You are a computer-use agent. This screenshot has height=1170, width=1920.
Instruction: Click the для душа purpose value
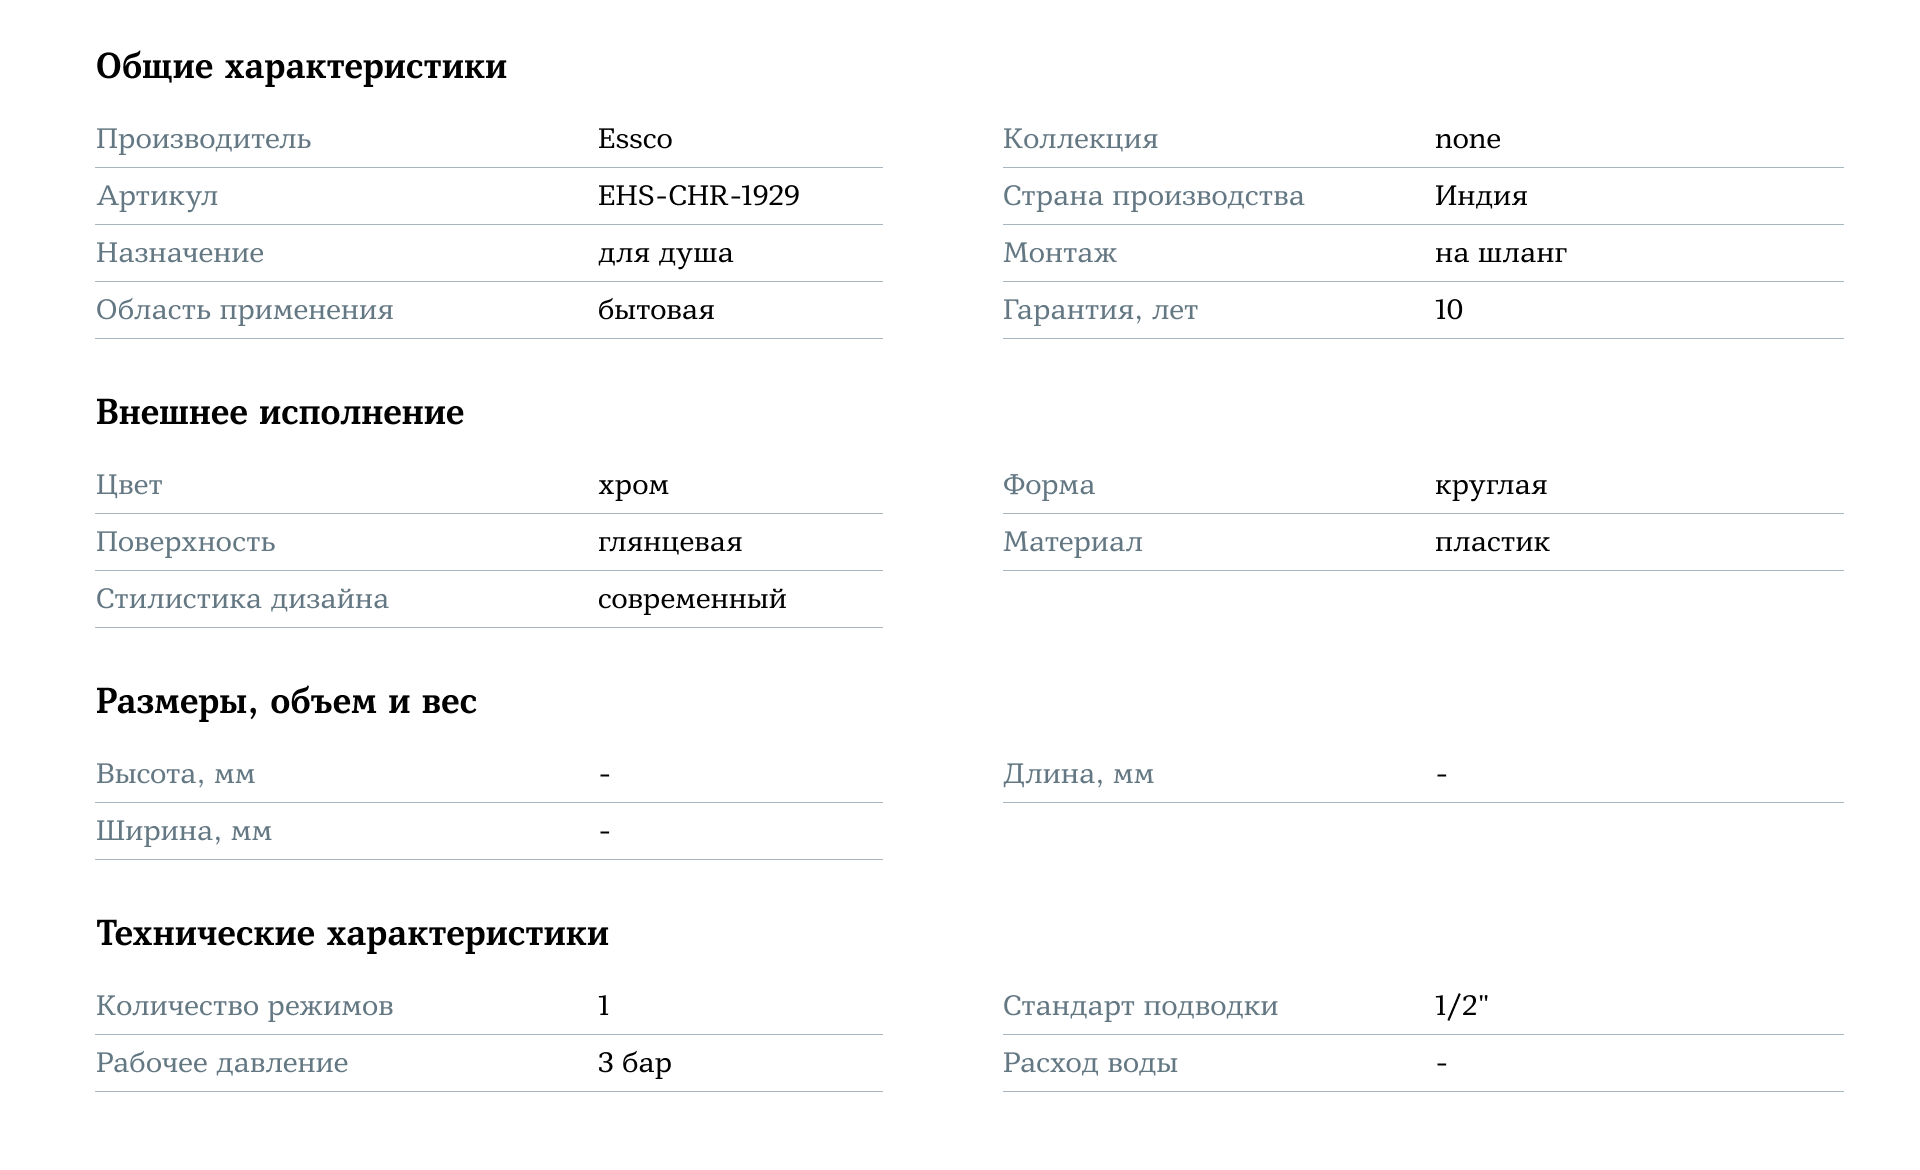click(665, 253)
